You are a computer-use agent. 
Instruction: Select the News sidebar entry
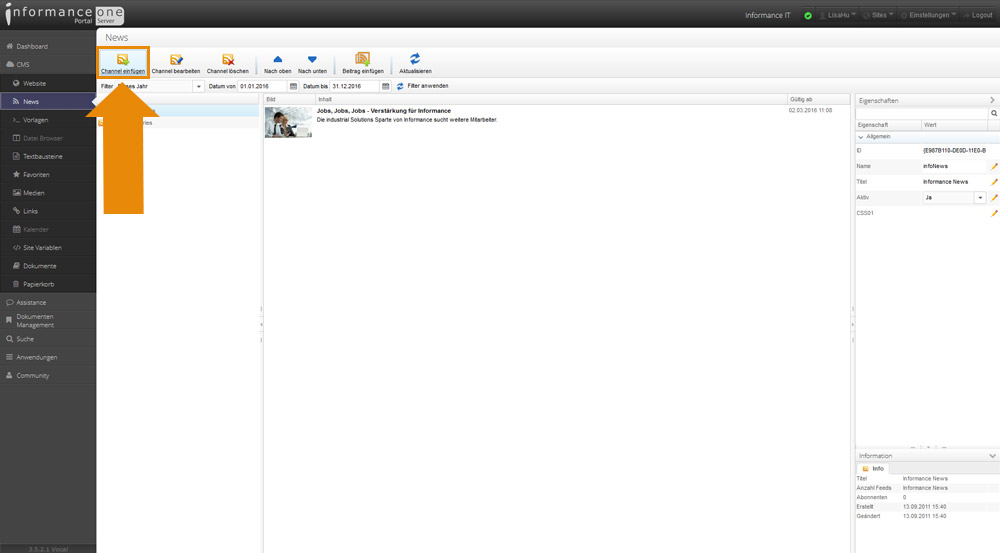tap(48, 101)
